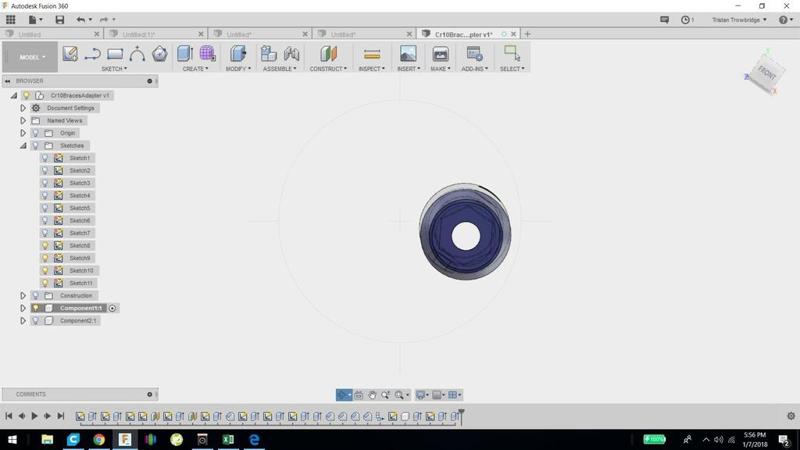Expand the Construction folder
This screenshot has width=800, height=450.
coord(23,296)
